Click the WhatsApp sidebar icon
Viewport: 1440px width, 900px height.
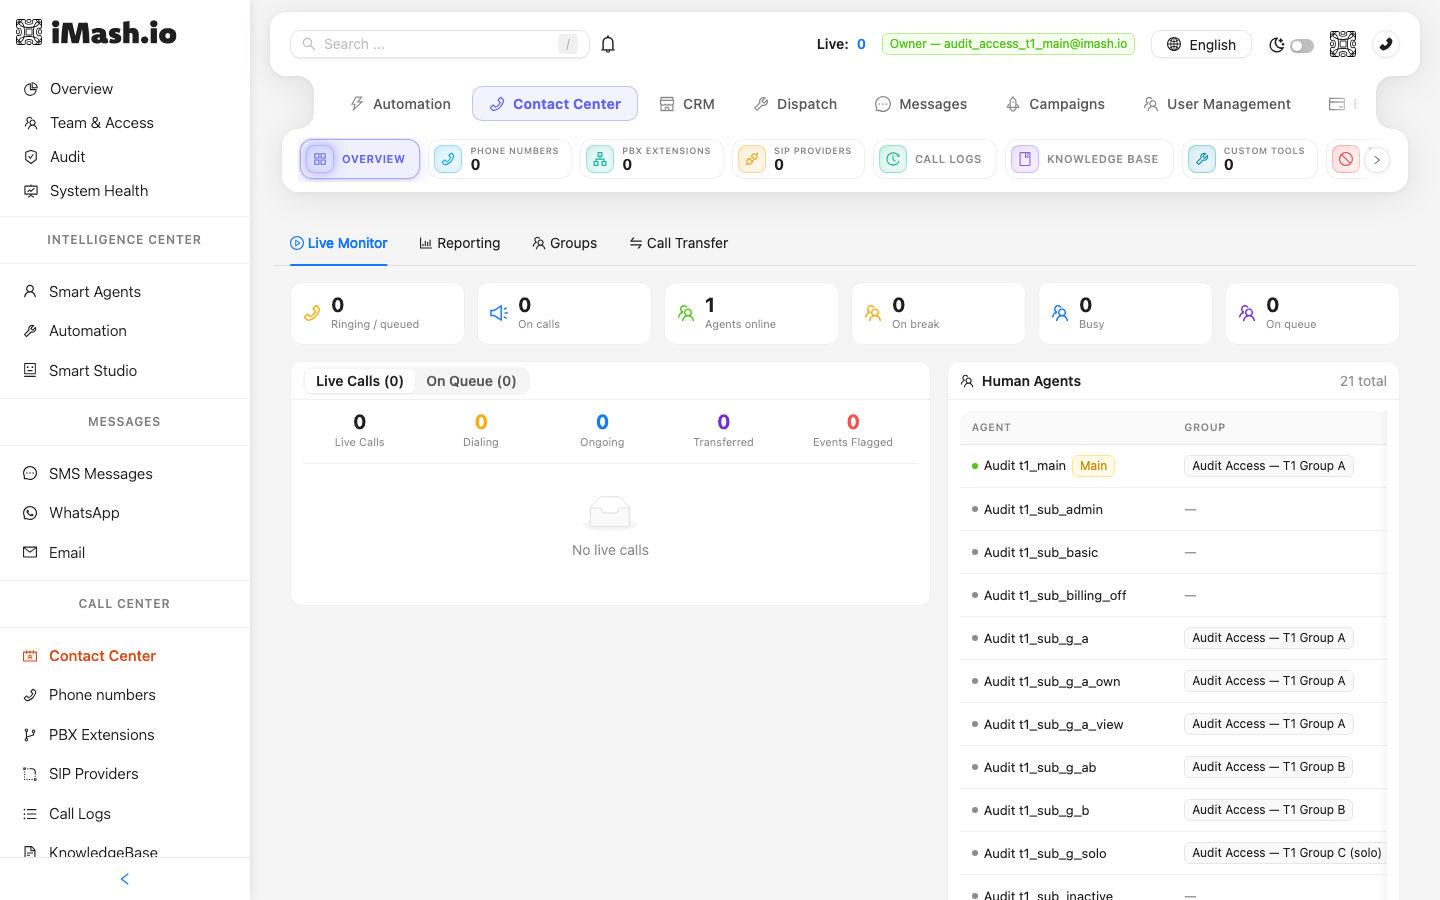point(30,513)
